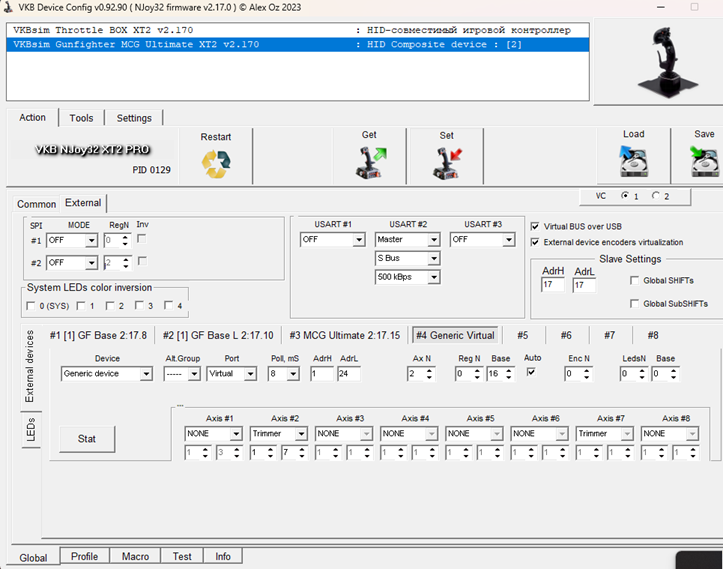Toggle SPI #1 Inv checkbox
This screenshot has width=723, height=569.
pyautogui.click(x=142, y=239)
